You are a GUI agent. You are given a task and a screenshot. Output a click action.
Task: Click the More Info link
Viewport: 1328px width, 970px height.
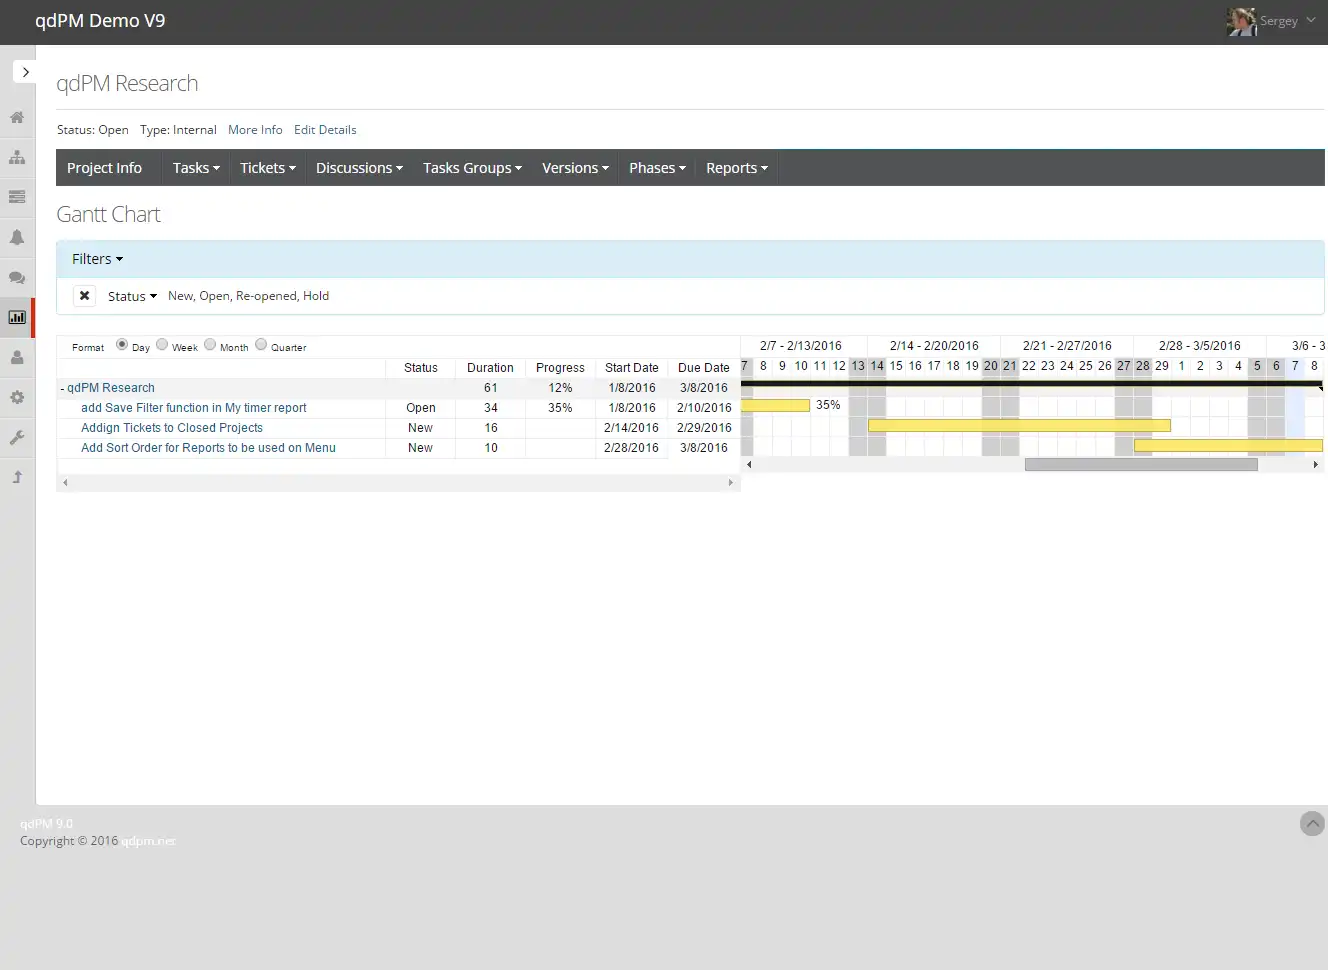coord(255,130)
